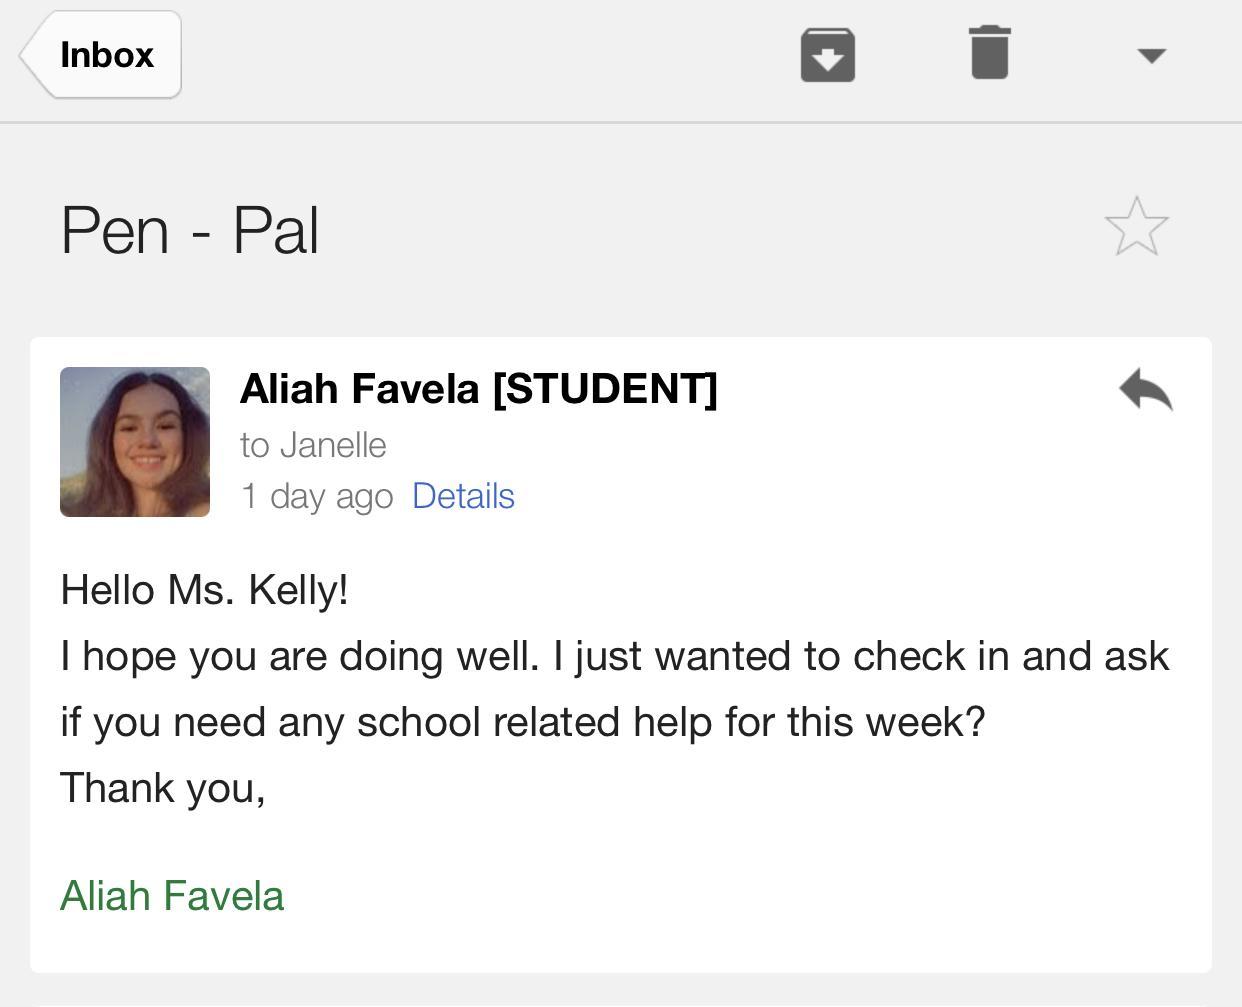Click the "Thank you," closing line
This screenshot has width=1242, height=1007.
coord(162,788)
